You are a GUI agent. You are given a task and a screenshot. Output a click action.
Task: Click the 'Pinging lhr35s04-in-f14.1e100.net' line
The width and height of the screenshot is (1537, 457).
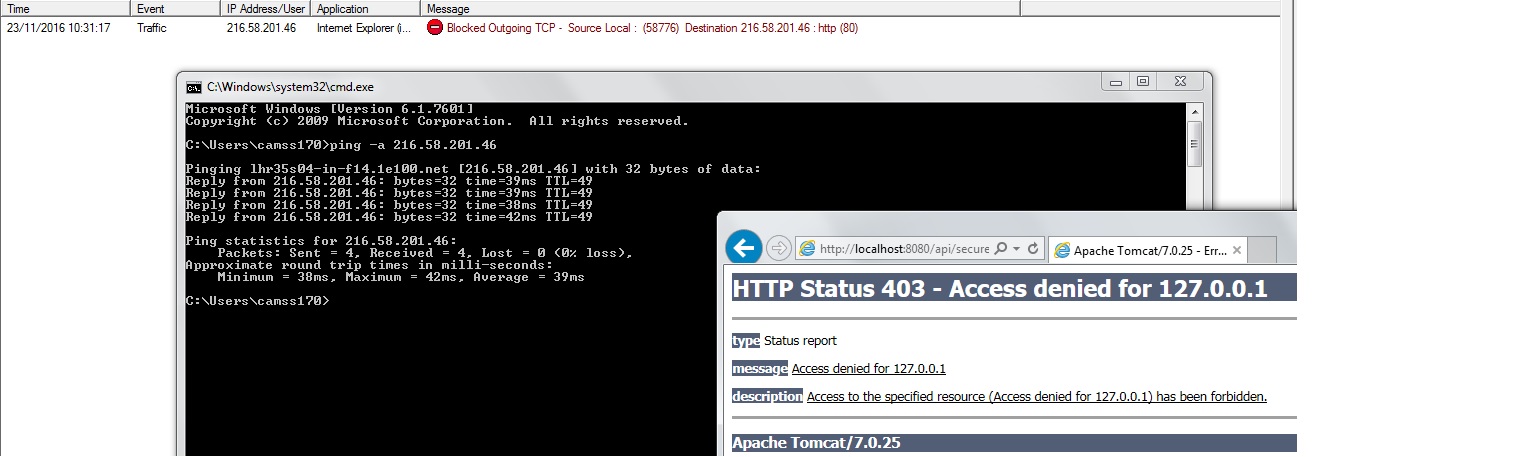(473, 169)
